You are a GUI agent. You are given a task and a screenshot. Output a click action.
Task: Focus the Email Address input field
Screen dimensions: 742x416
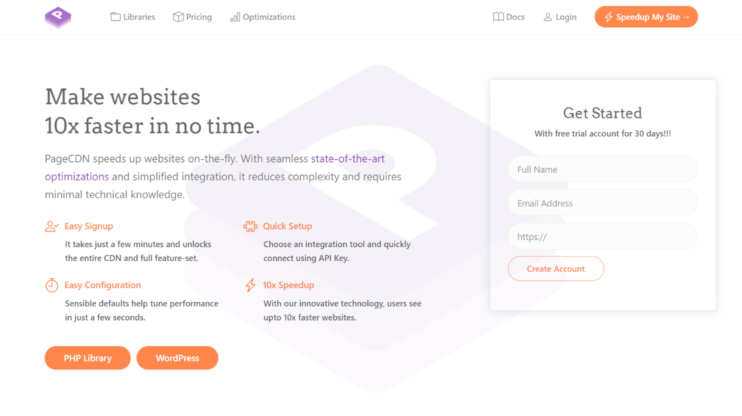pyautogui.click(x=602, y=203)
